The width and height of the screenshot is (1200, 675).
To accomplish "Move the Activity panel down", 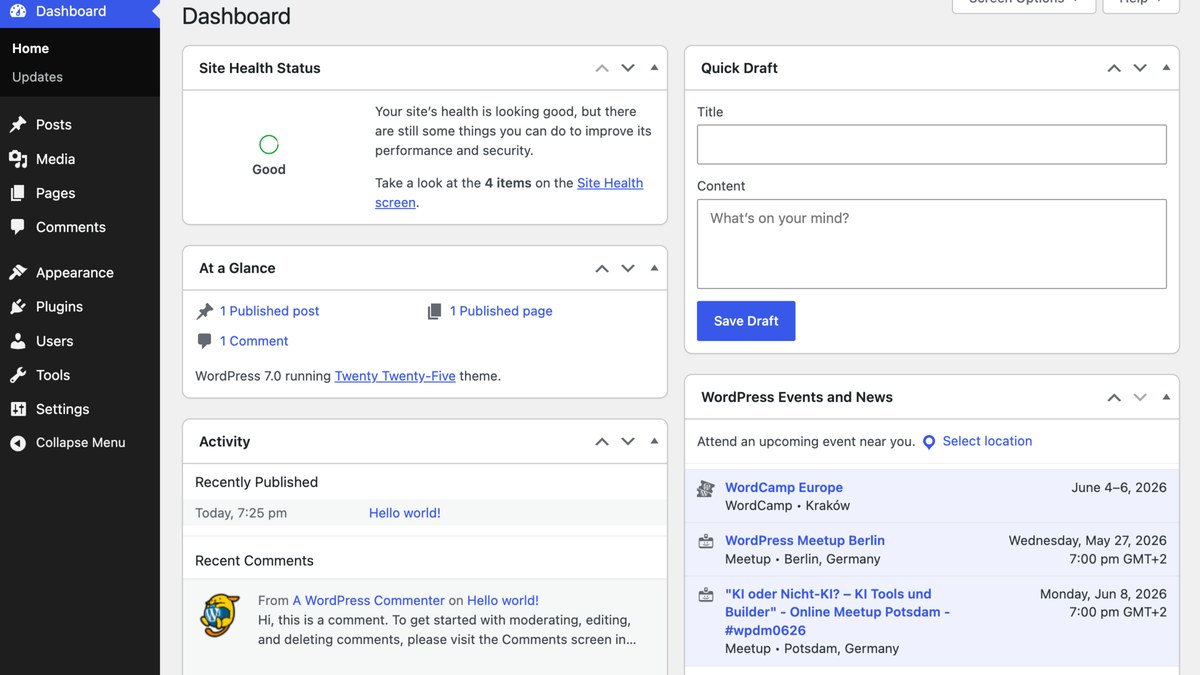I will pos(628,441).
